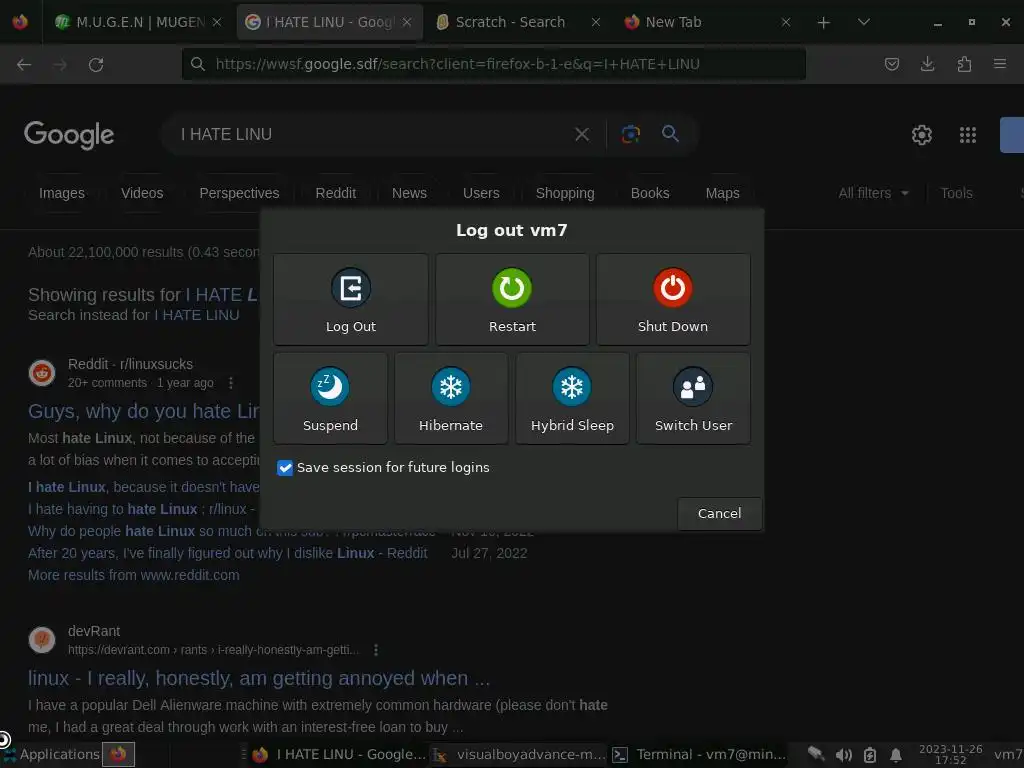Switch to visualboyadvance-m taskbar window
The height and width of the screenshot is (768, 1024).
click(520, 755)
